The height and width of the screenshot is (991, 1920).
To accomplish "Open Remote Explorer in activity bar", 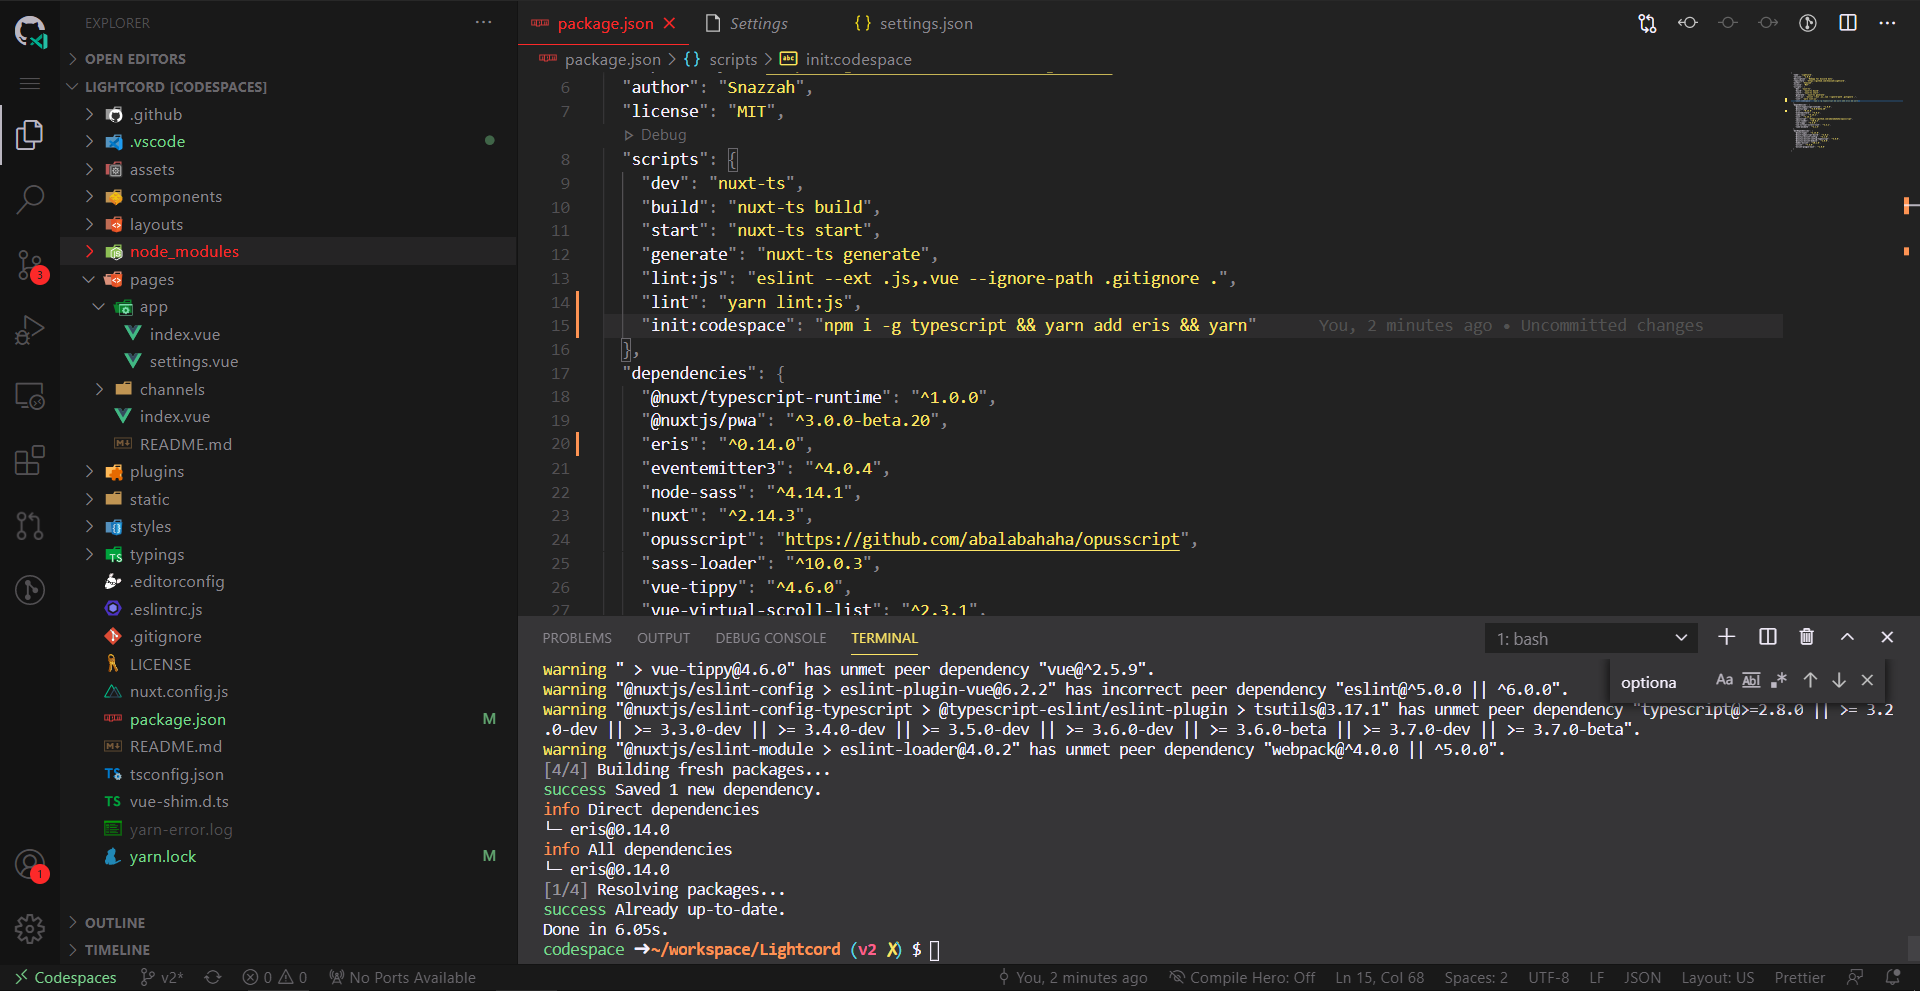I will tap(30, 396).
